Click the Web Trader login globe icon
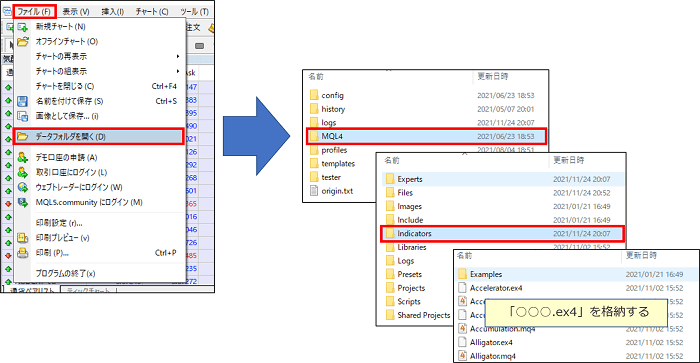Viewport: 700px width, 363px height. [x=22, y=188]
